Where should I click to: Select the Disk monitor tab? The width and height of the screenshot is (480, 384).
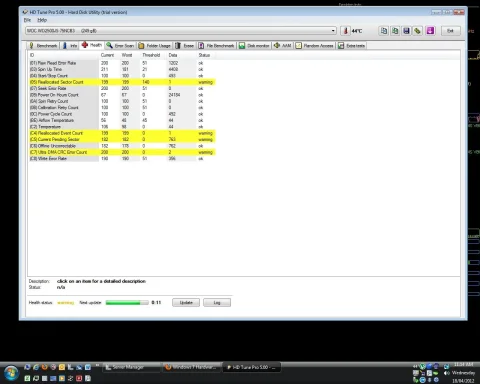(254, 45)
